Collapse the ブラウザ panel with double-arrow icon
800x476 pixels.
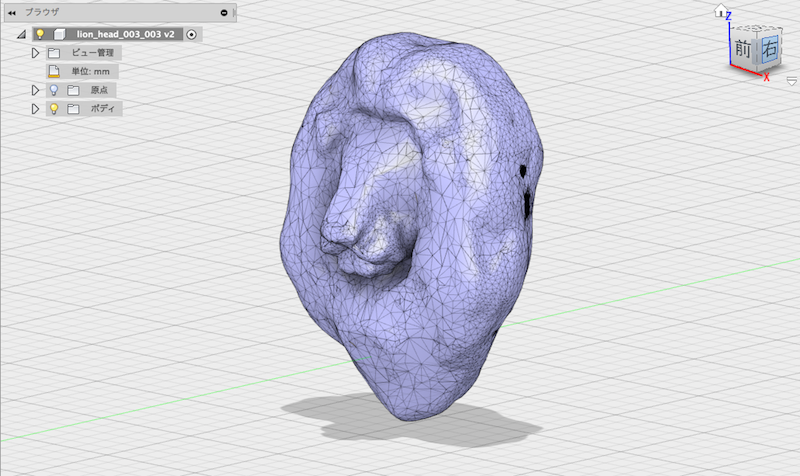point(12,13)
